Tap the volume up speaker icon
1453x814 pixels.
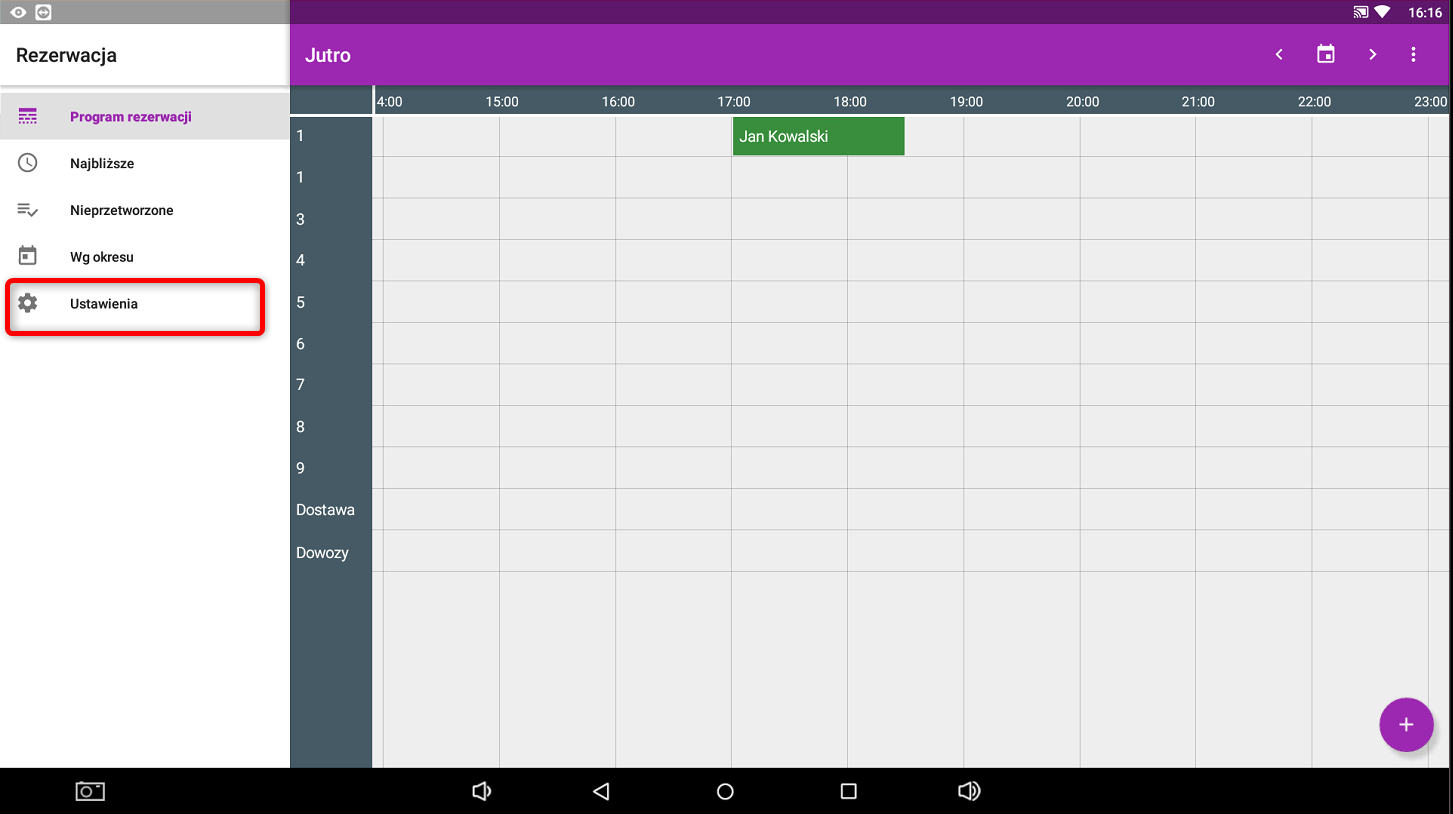(x=968, y=791)
